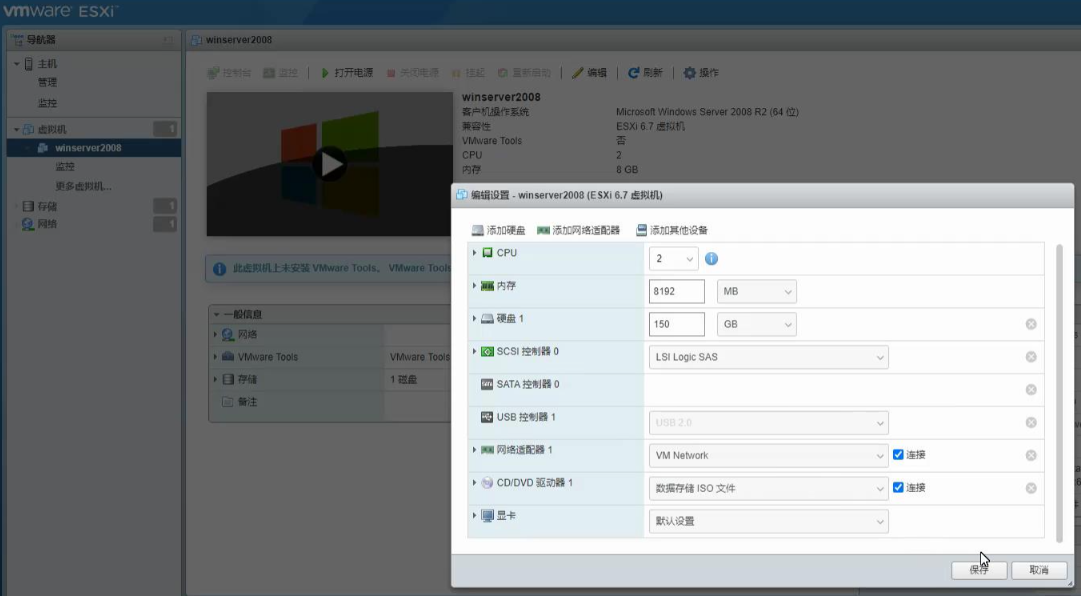
Task: Click the play button on VM console thumbnail
Action: coord(330,164)
